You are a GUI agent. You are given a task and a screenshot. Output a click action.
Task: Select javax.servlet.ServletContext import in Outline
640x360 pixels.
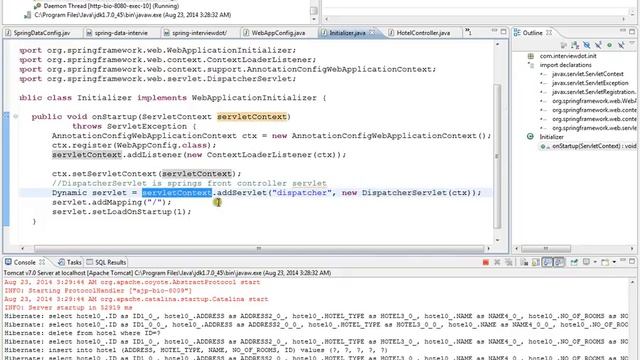(588, 74)
